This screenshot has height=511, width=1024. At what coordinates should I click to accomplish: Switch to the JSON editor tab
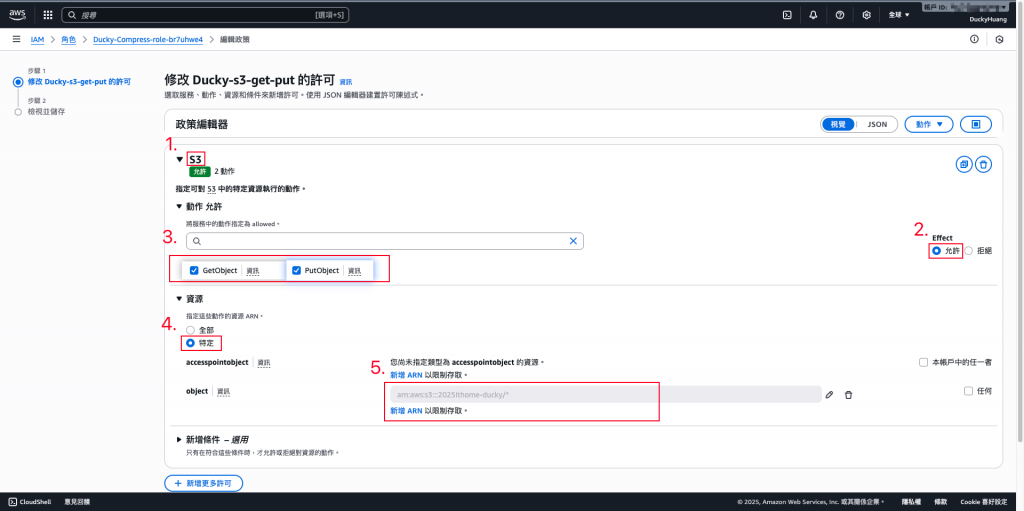[876, 124]
